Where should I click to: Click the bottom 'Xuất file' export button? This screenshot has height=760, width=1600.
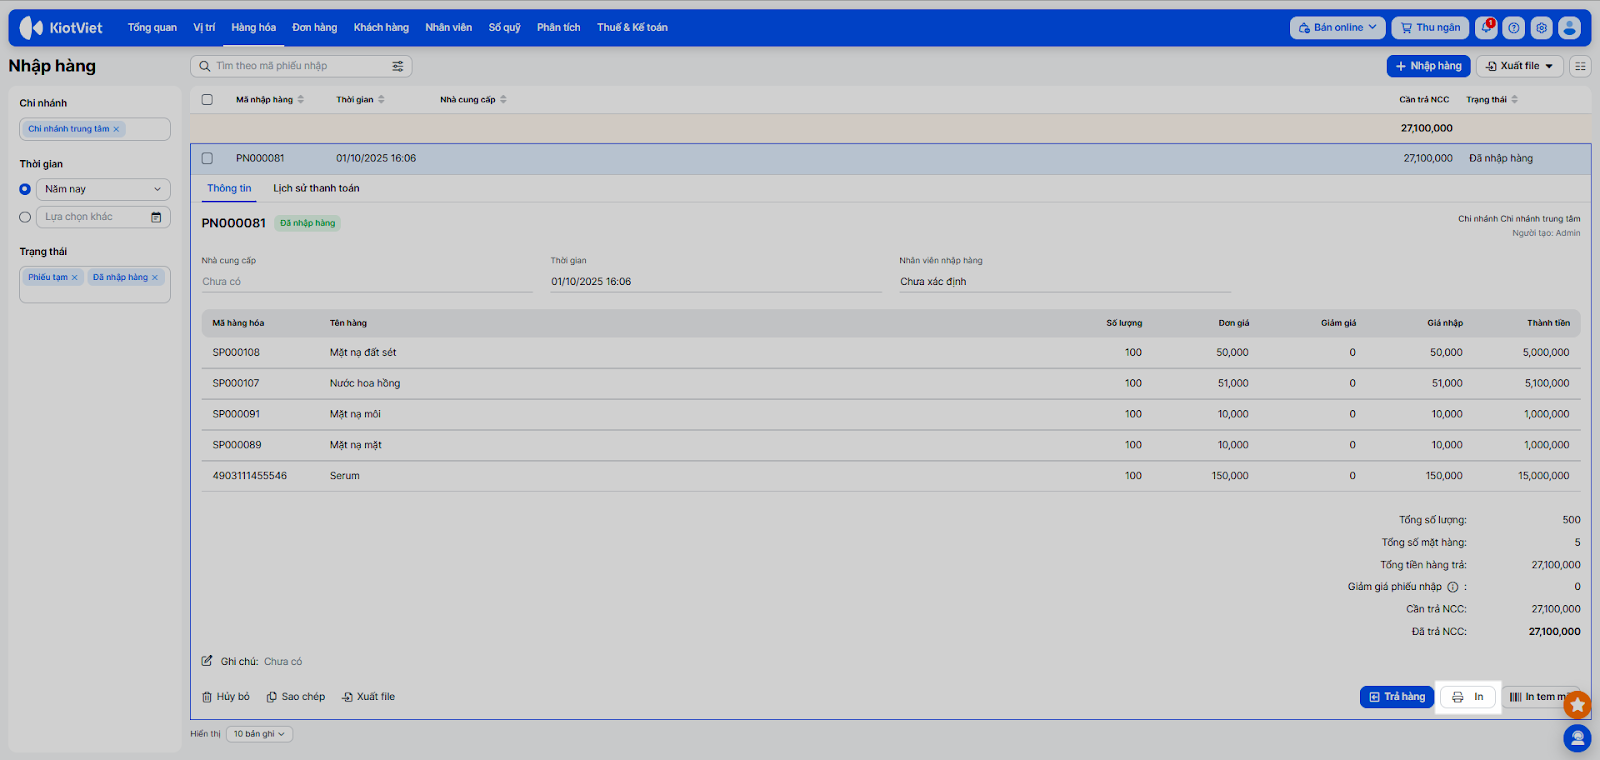tap(369, 697)
